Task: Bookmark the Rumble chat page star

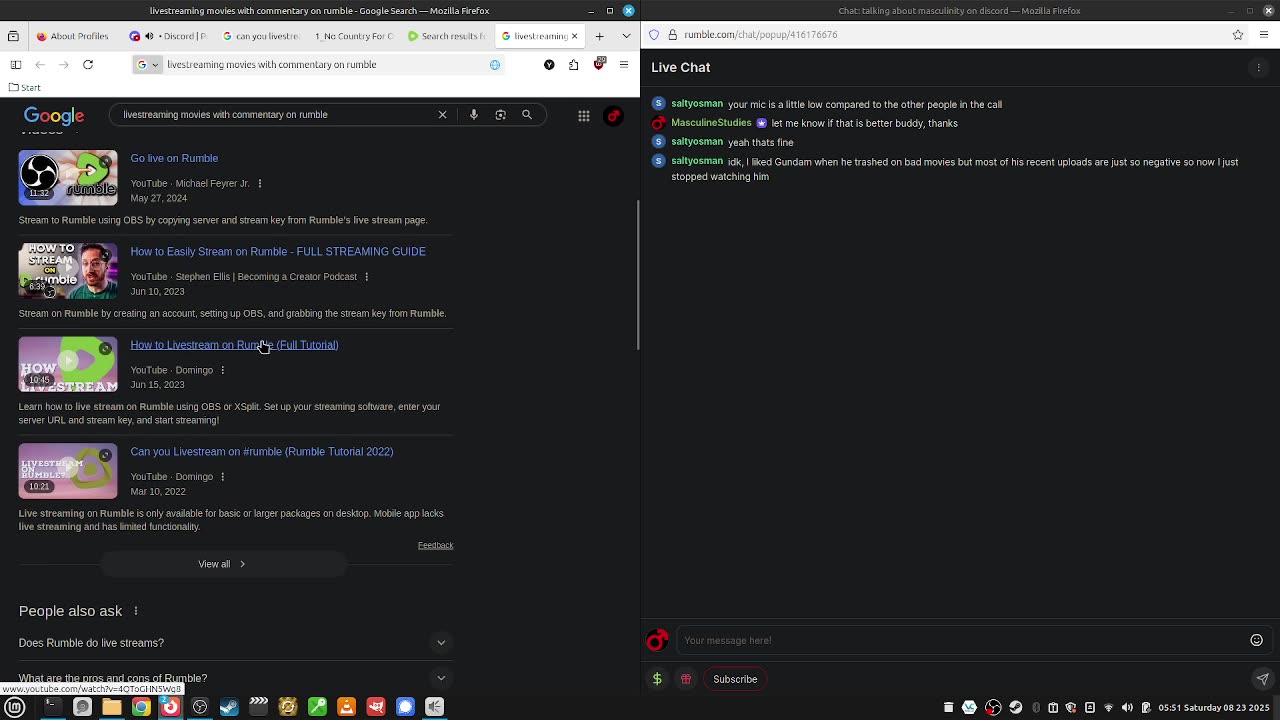Action: point(1238,34)
